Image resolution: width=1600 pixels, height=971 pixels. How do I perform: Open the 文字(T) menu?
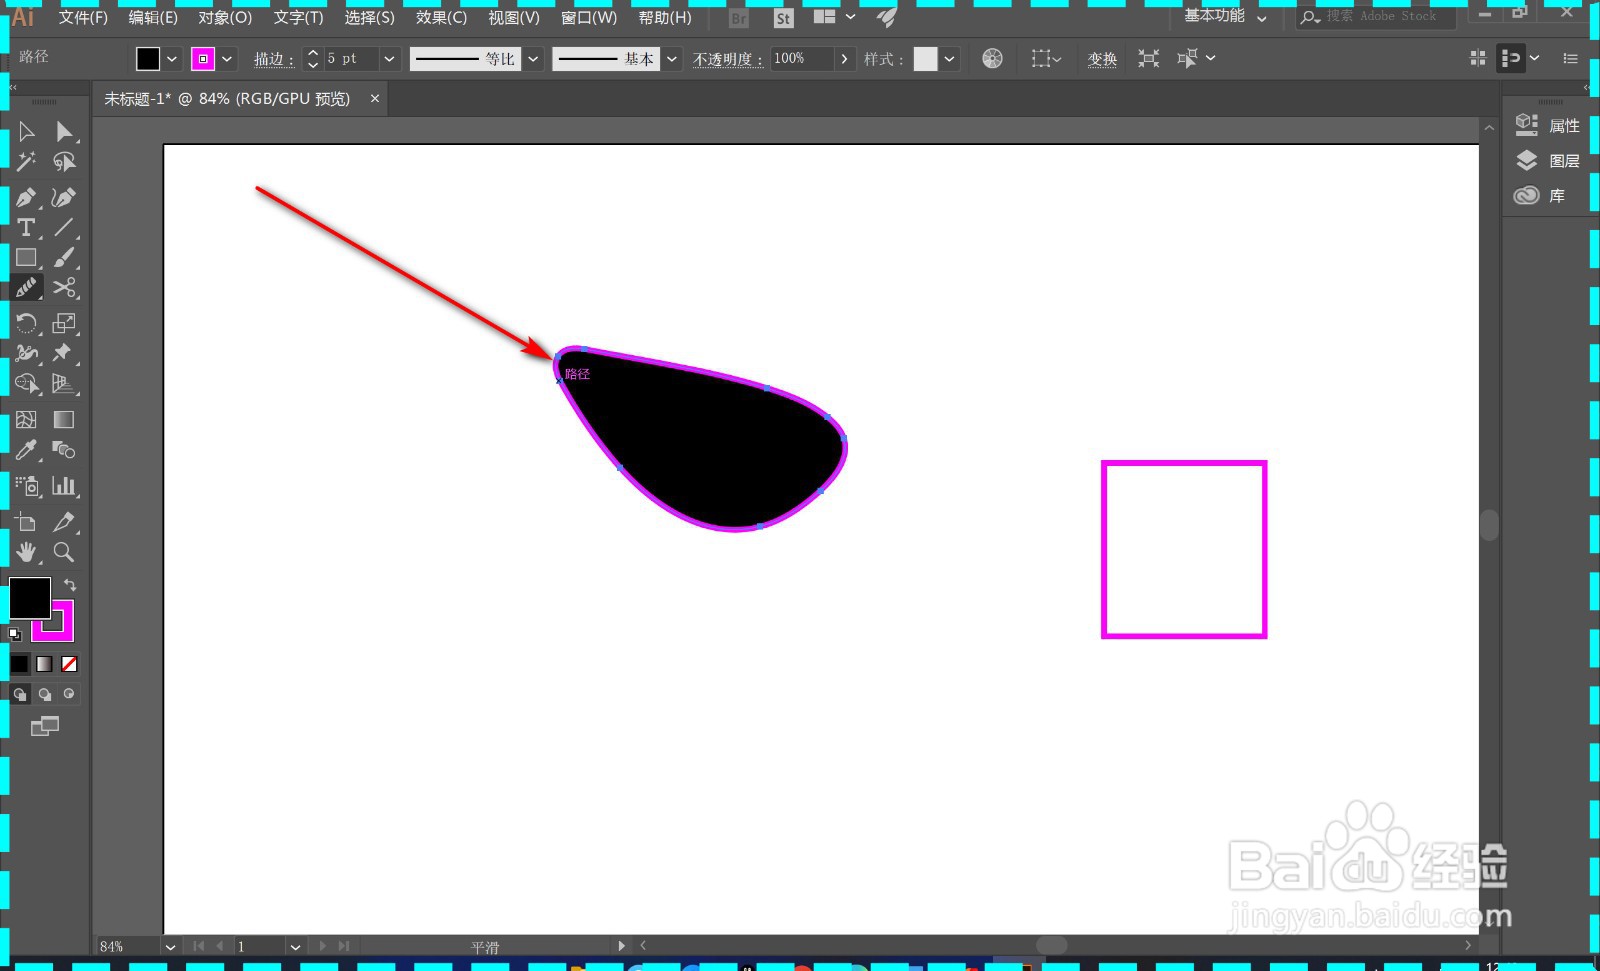298,17
